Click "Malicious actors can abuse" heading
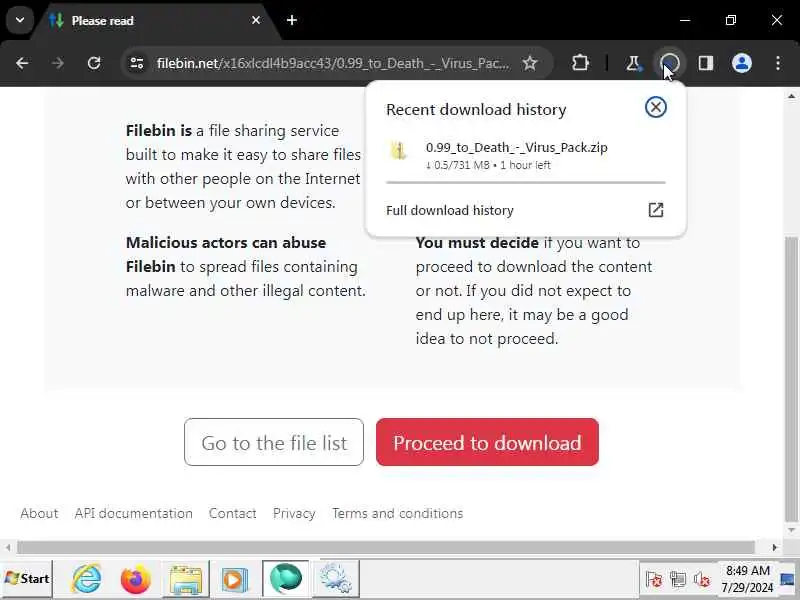The width and height of the screenshot is (800, 600). pos(226,242)
